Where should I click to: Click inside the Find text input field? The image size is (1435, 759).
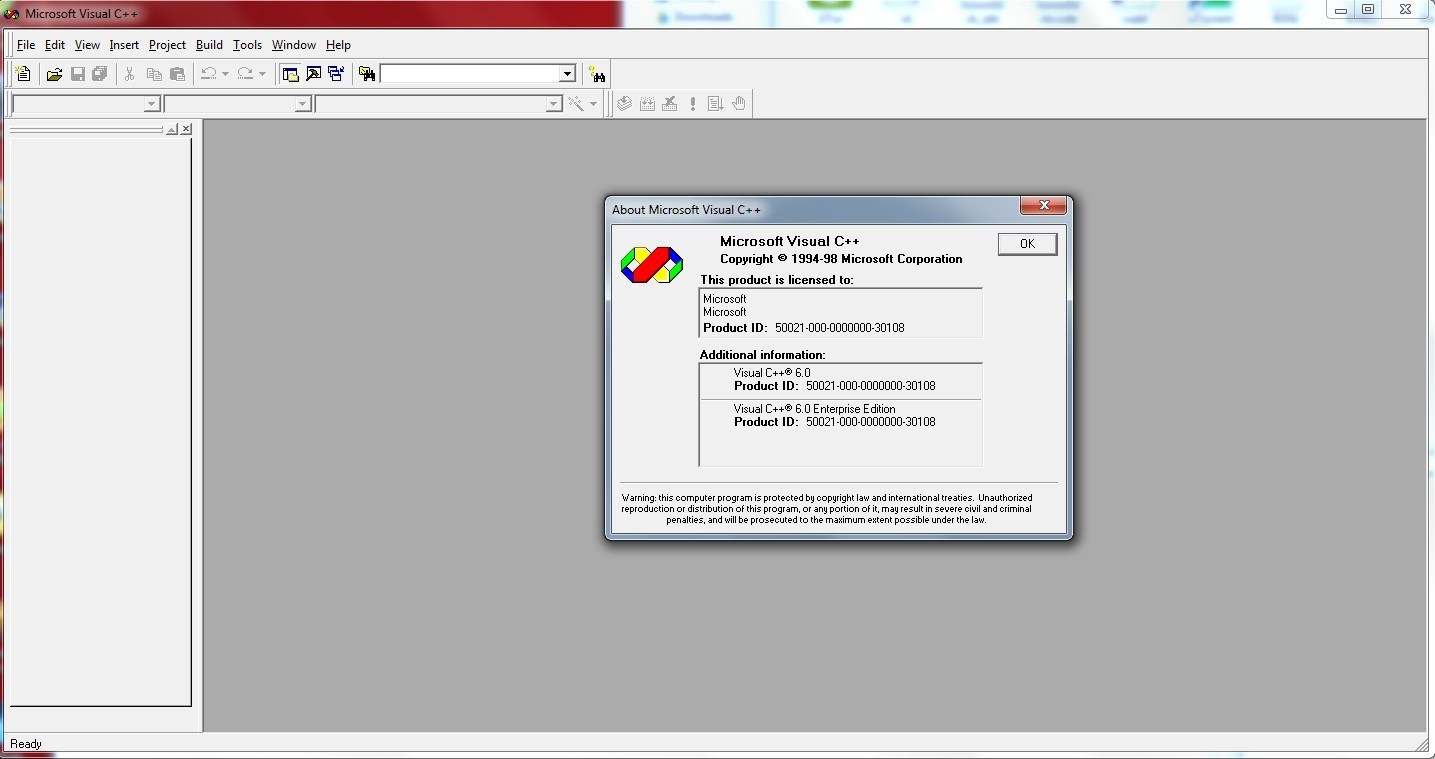pos(469,74)
